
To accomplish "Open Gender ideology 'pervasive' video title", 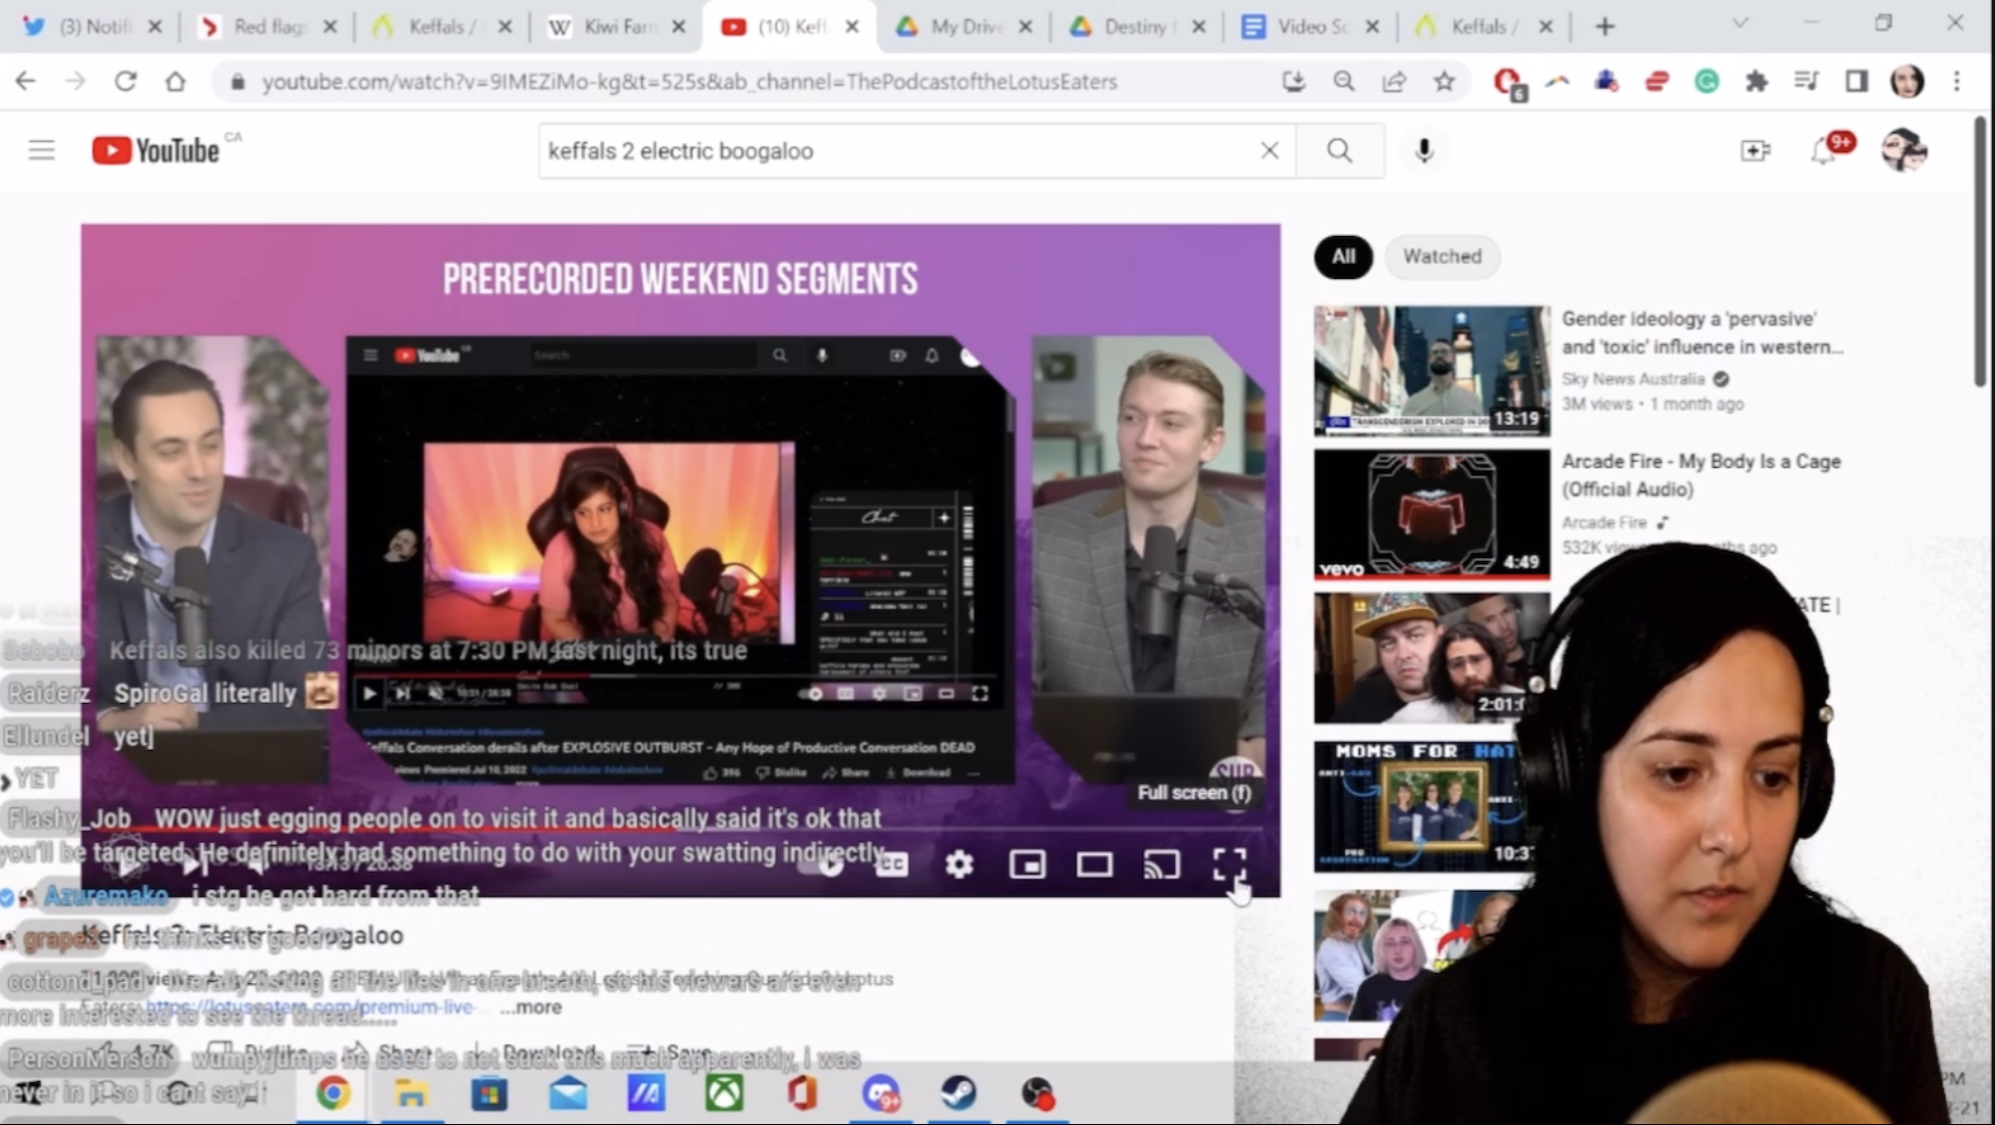I will pyautogui.click(x=1703, y=333).
